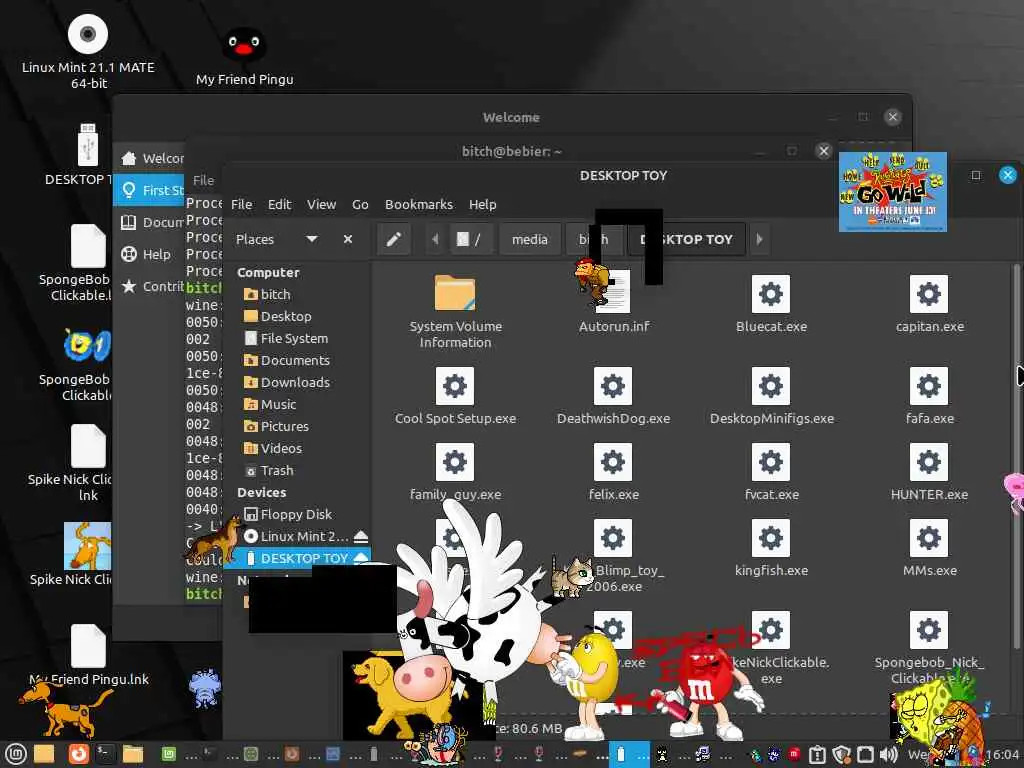Select the felix.exe file icon
Screen dimensions: 1024x768
point(613,462)
